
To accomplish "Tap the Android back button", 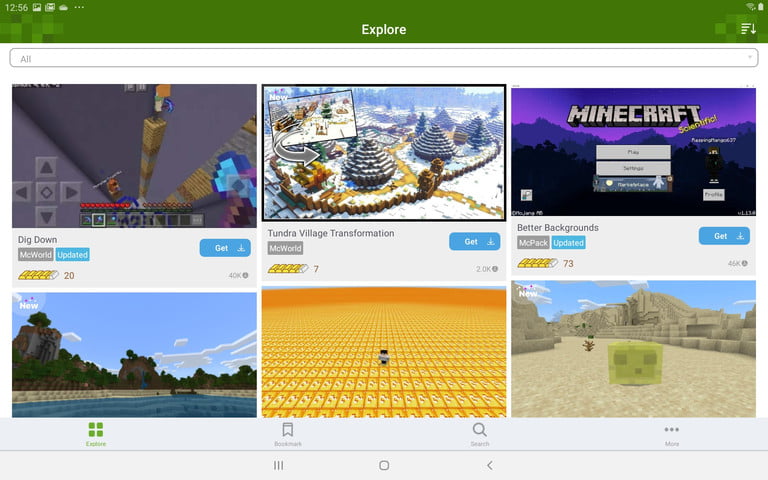I will point(490,465).
